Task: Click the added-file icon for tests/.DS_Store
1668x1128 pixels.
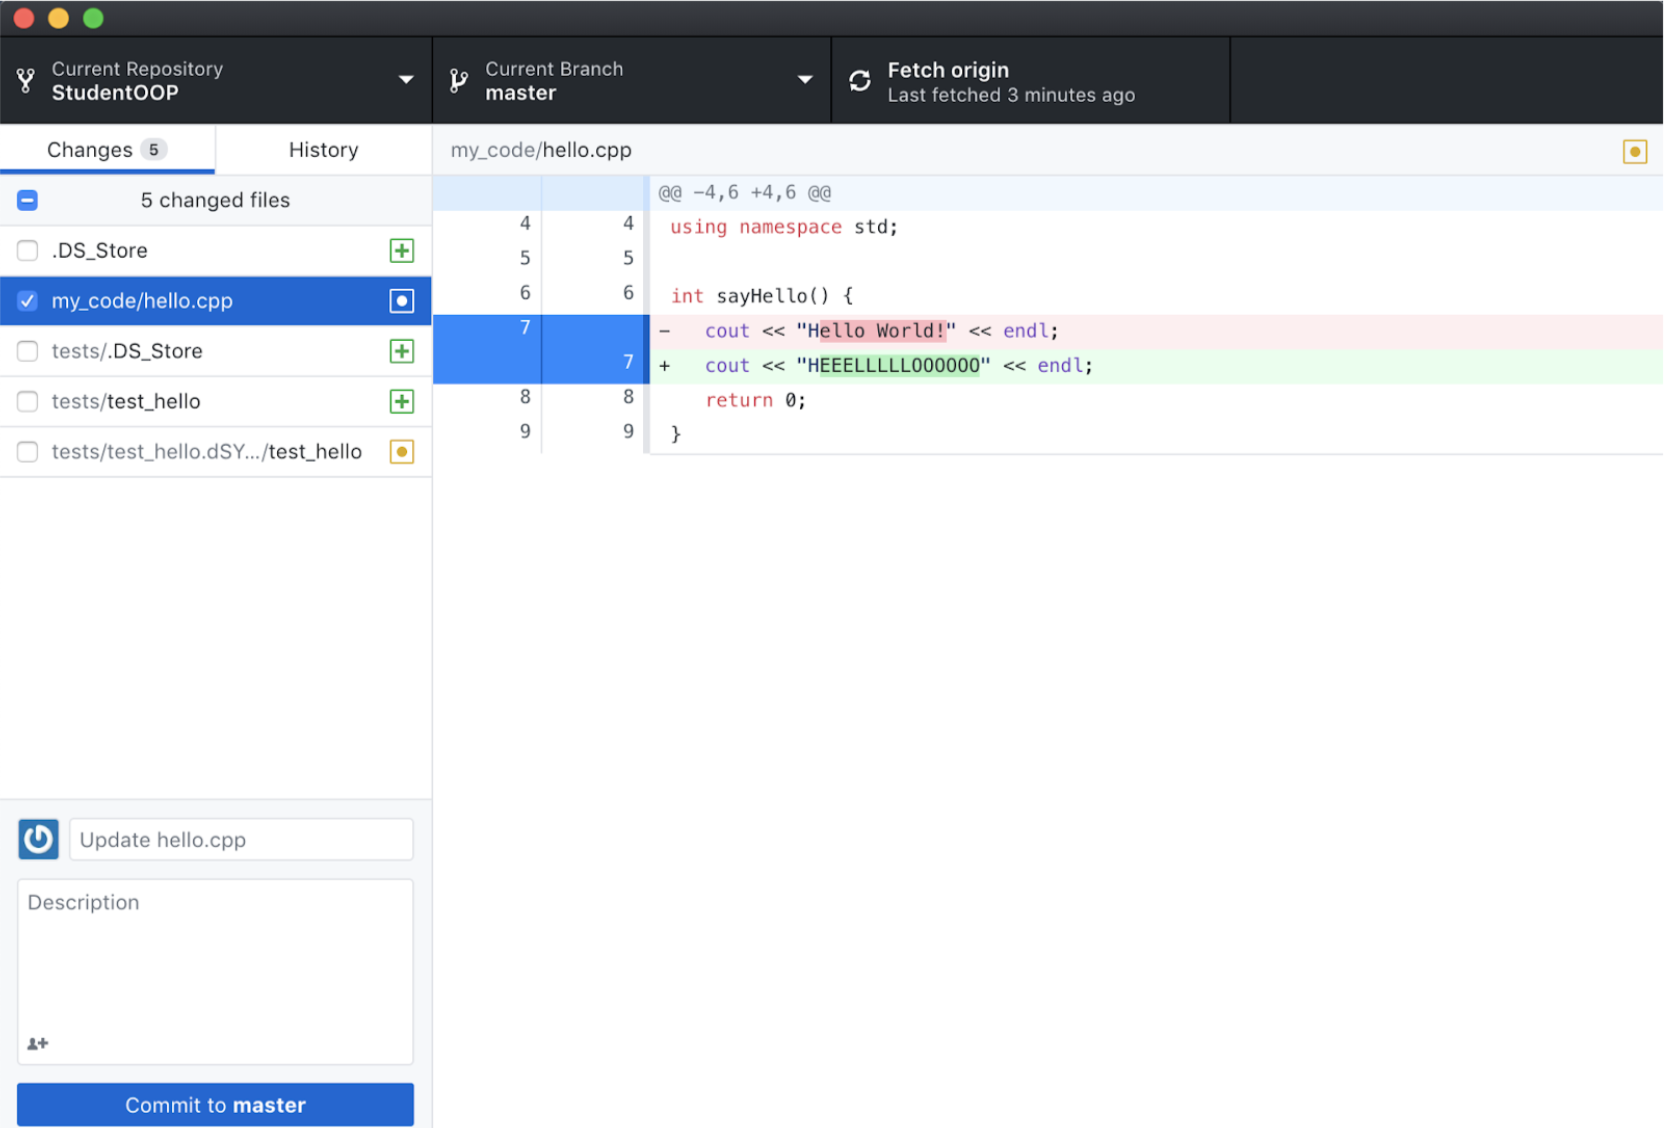Action: (402, 351)
